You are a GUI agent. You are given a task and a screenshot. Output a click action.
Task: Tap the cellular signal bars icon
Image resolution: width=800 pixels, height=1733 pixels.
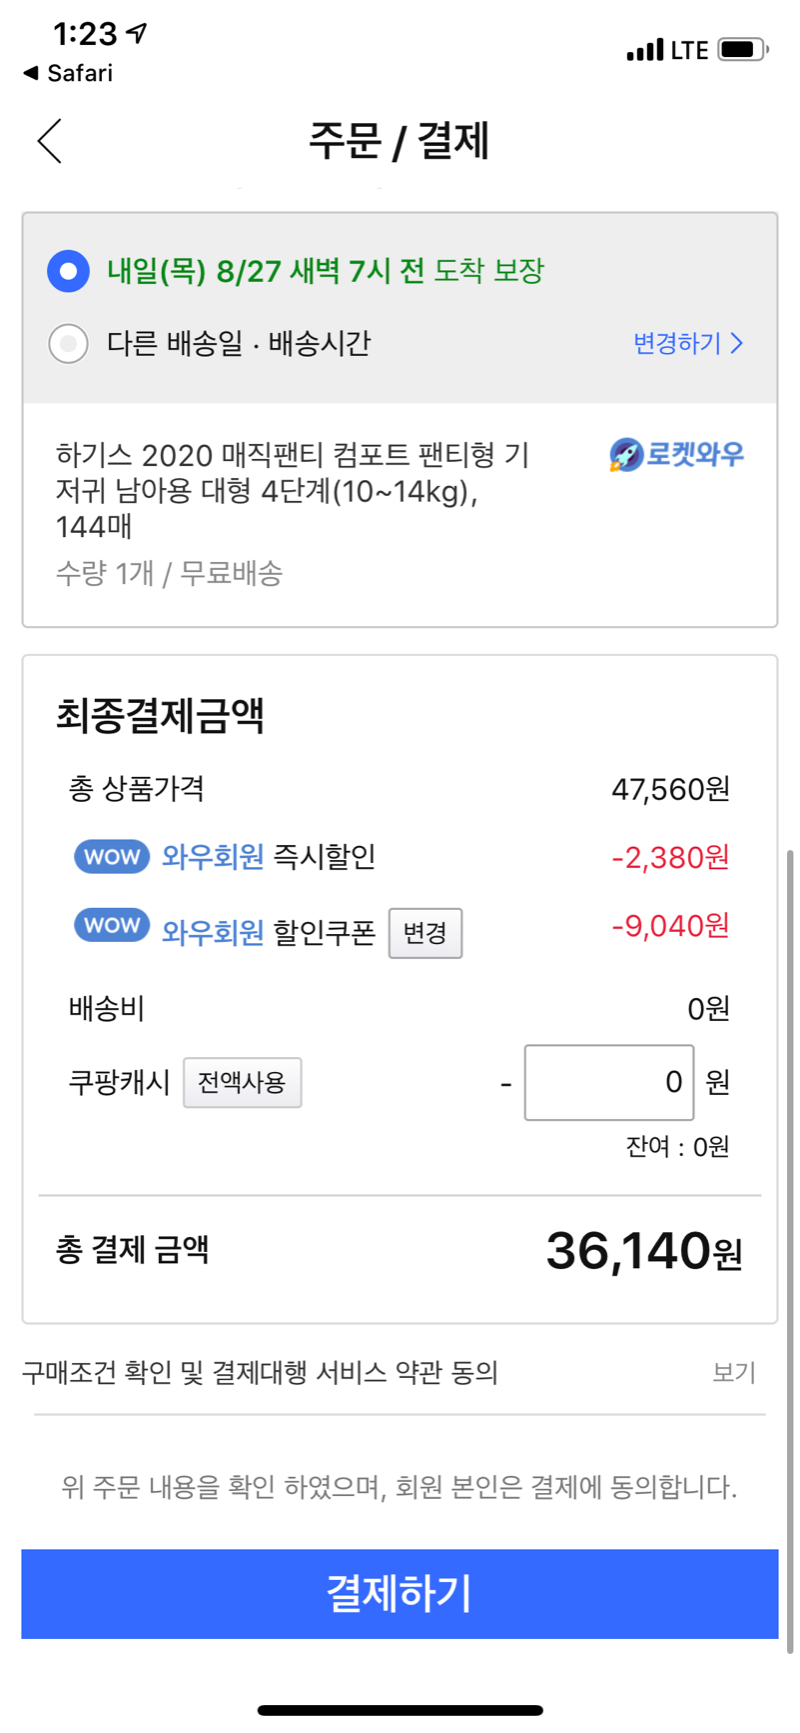coord(645,50)
